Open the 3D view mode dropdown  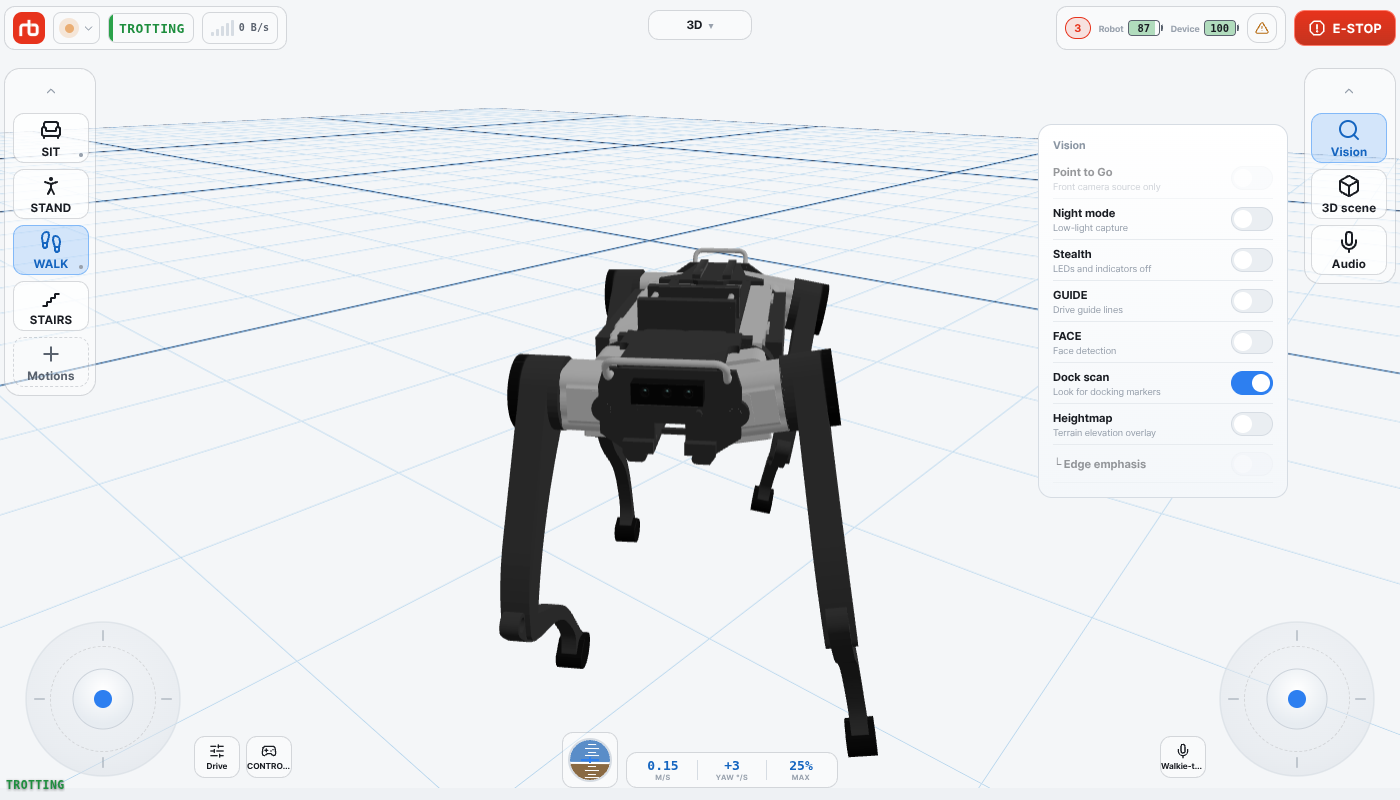click(700, 25)
